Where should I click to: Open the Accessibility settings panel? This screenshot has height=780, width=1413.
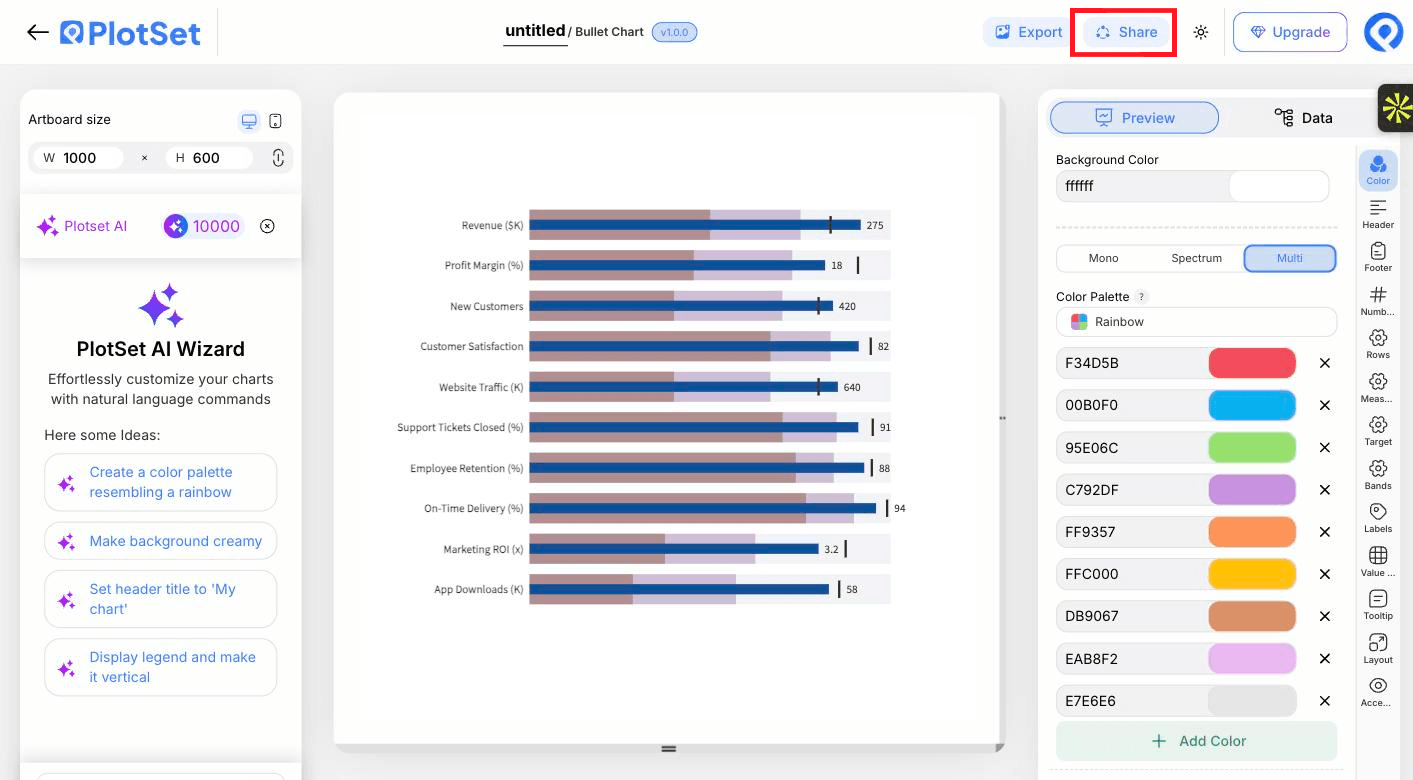[1378, 692]
